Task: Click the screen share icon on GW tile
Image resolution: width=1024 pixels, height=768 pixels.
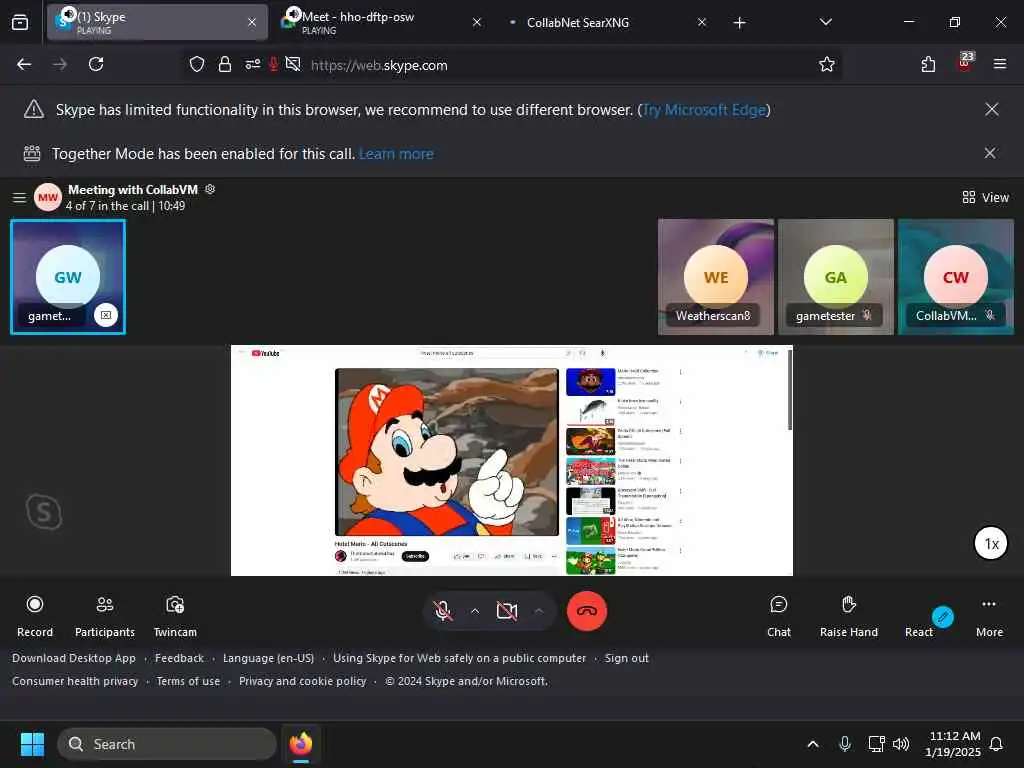Action: pos(106,315)
